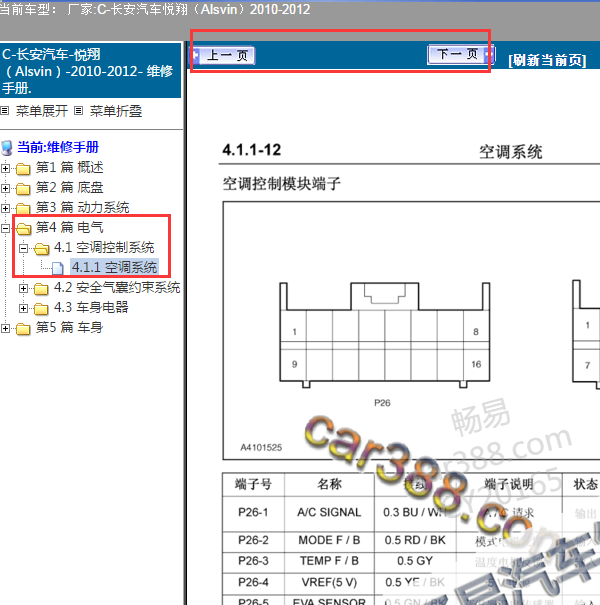
Task: Click the icon before 菜单展开
Action: [x=5, y=111]
